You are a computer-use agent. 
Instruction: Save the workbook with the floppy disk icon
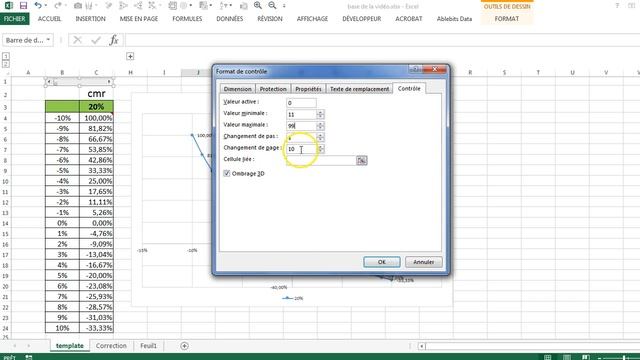(x=23, y=6)
